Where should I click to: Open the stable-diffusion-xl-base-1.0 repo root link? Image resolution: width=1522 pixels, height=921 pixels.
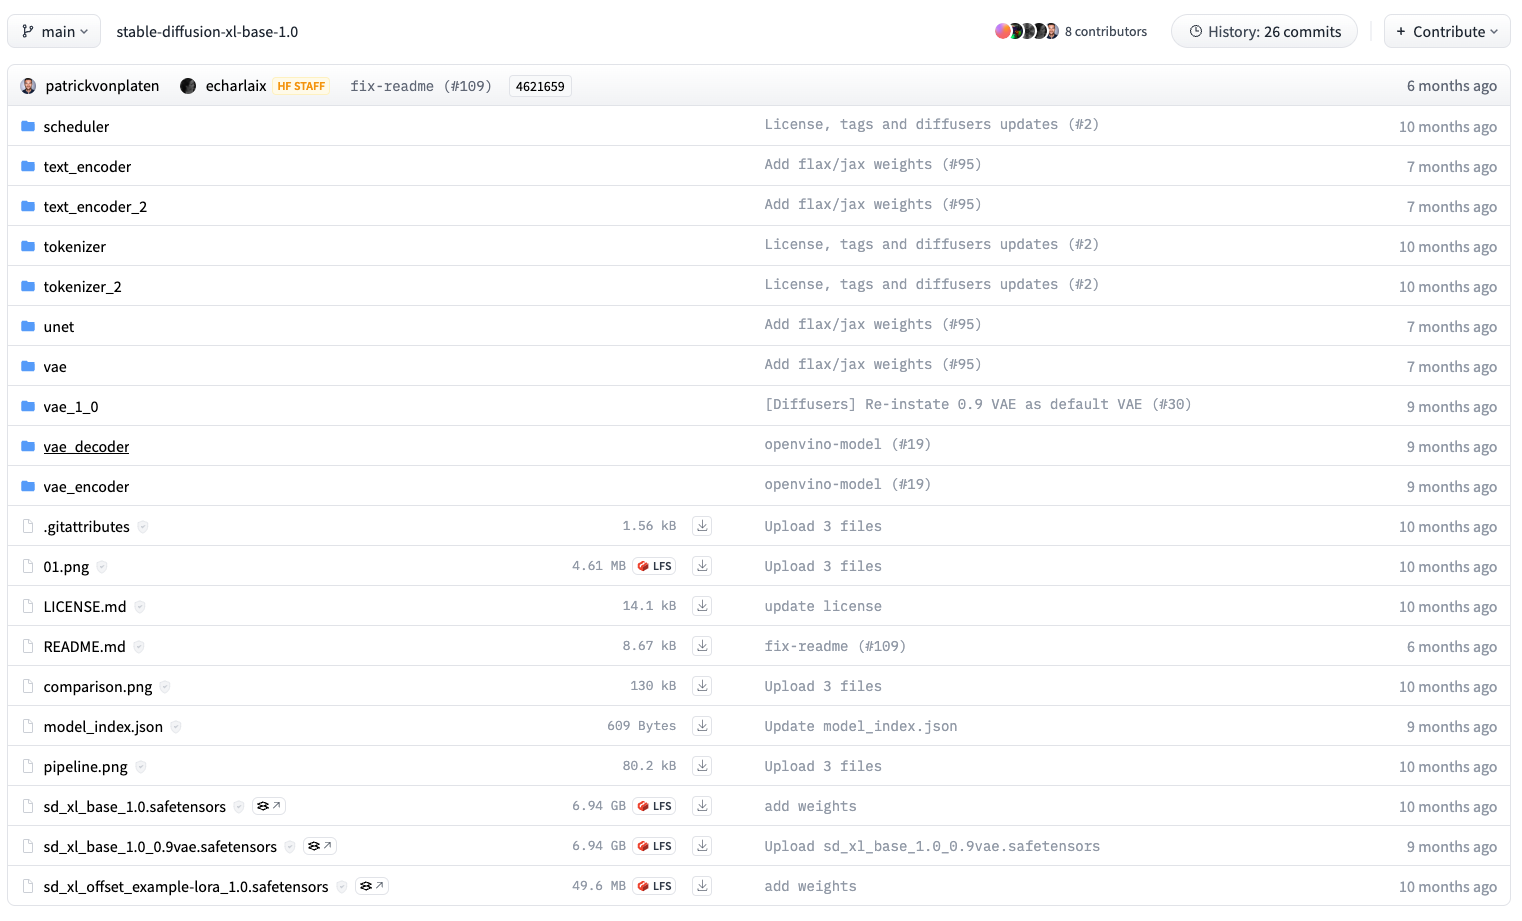click(207, 31)
